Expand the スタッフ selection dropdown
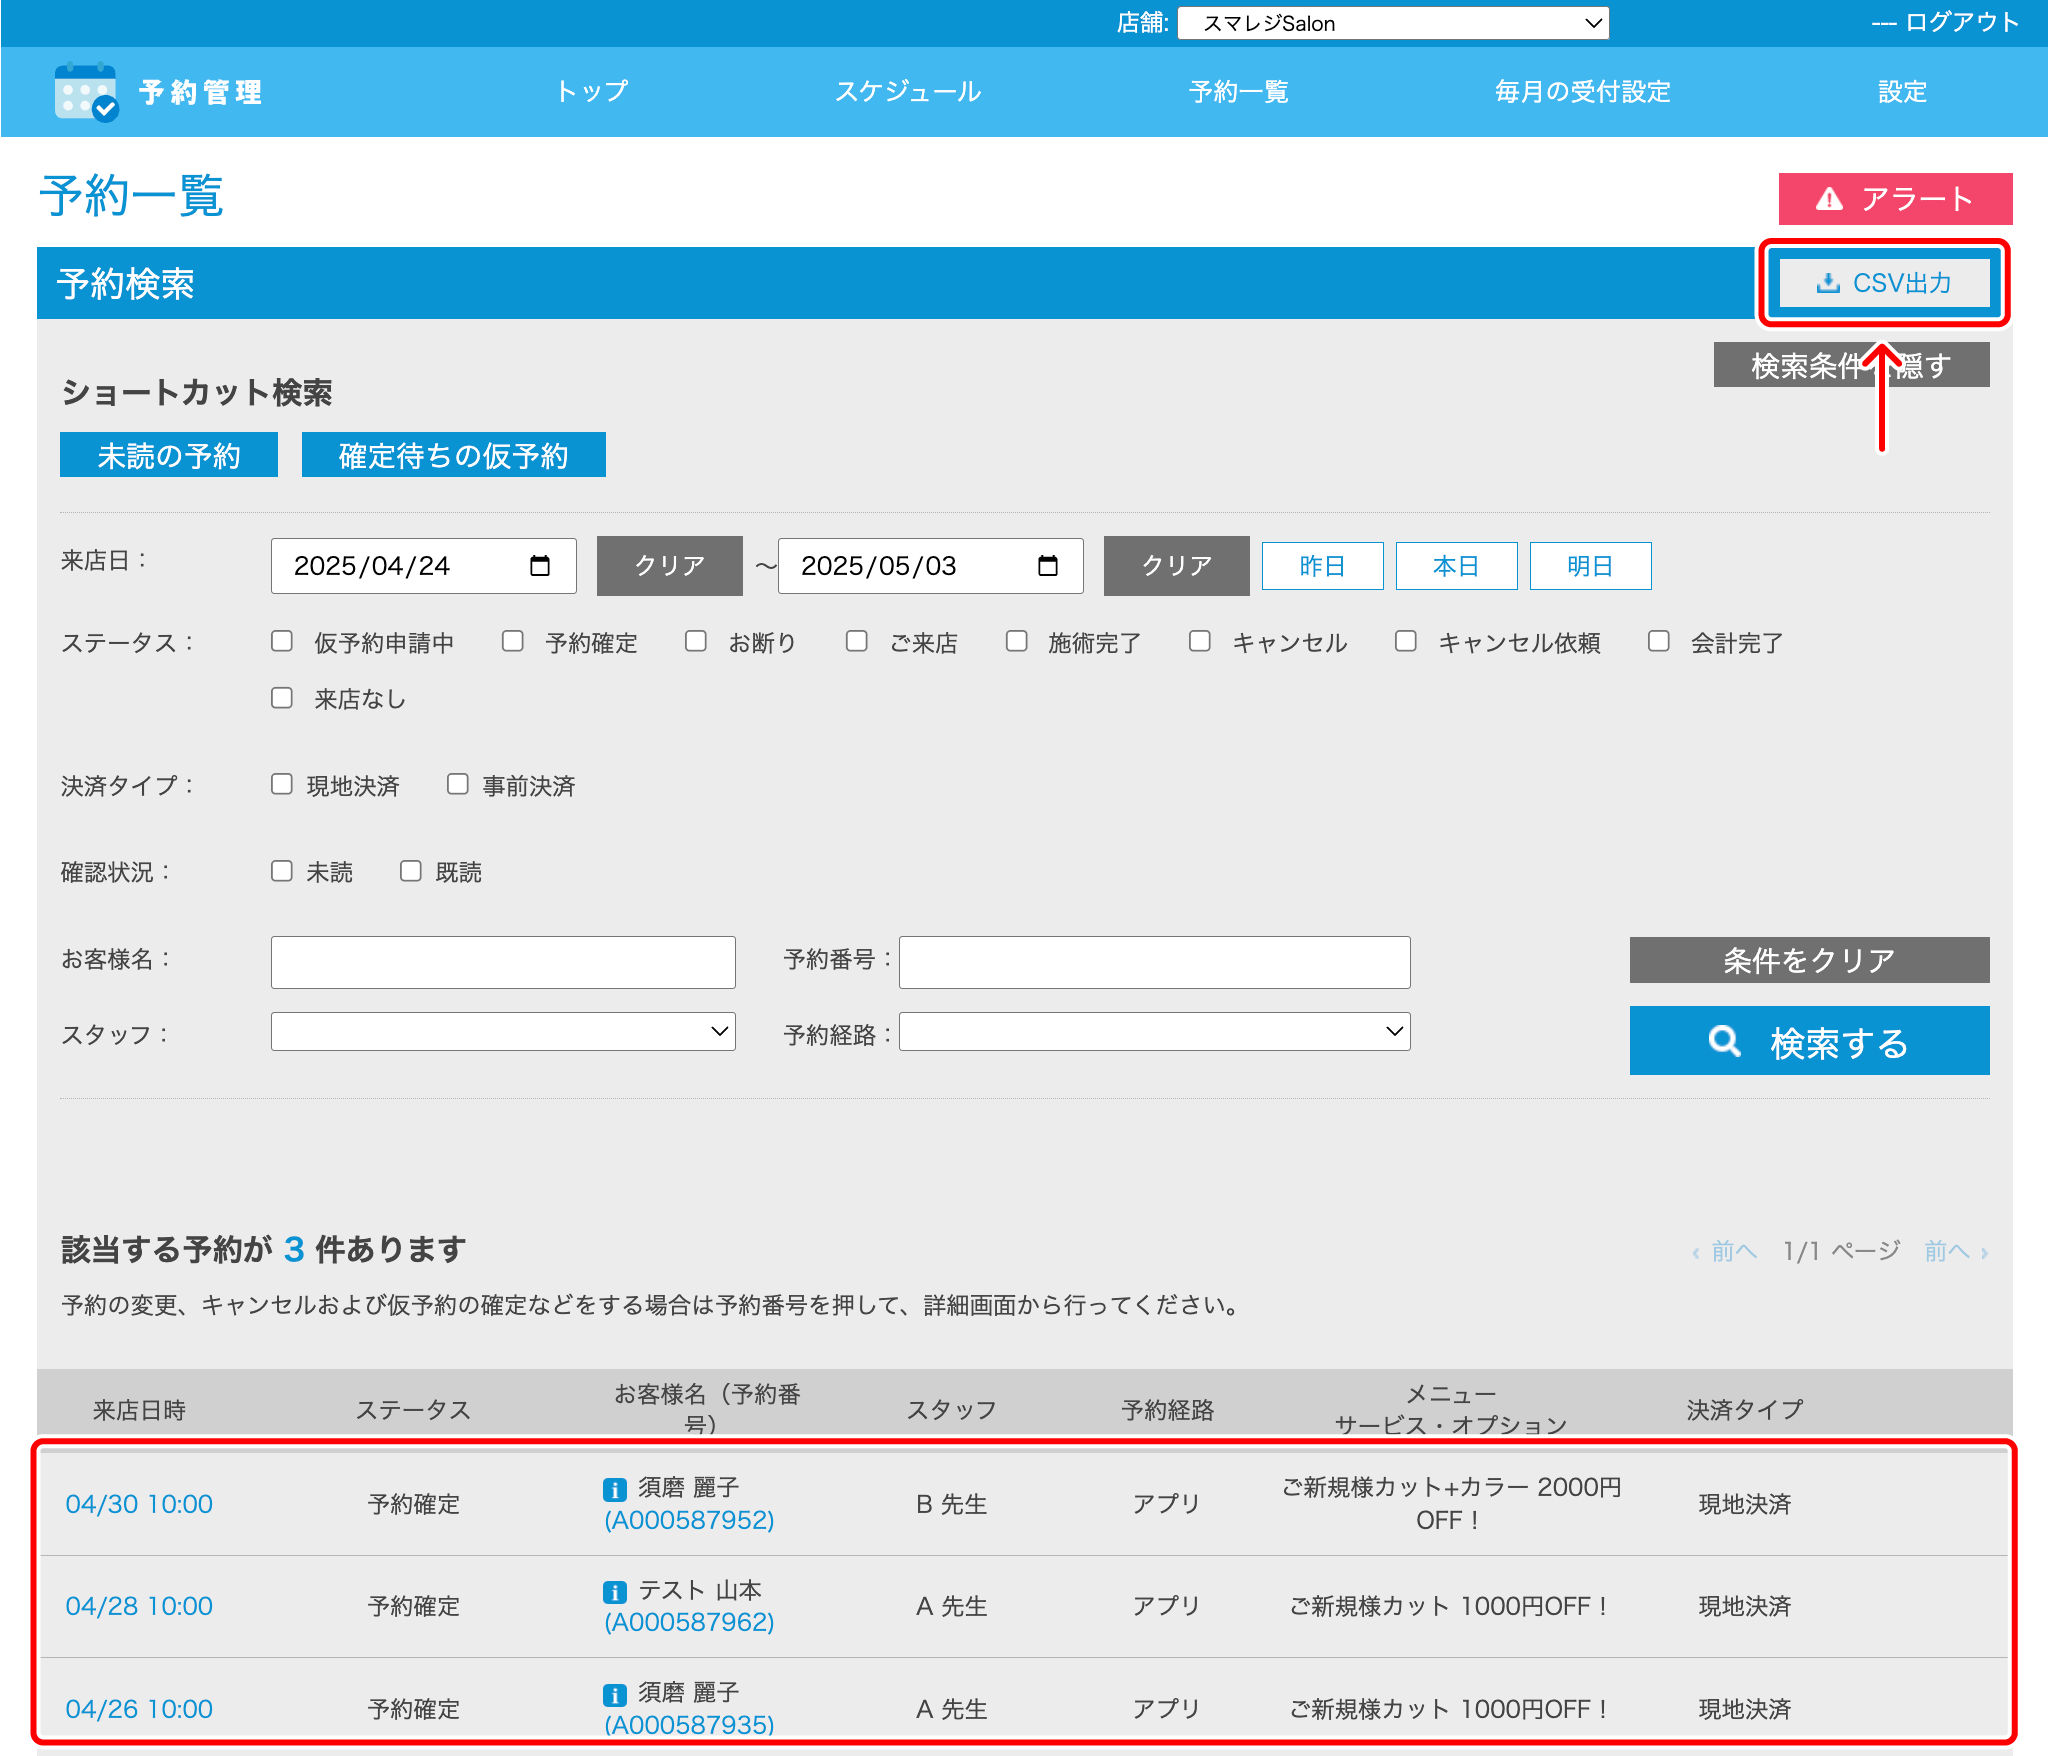This screenshot has height=1756, width=2048. [x=503, y=1031]
